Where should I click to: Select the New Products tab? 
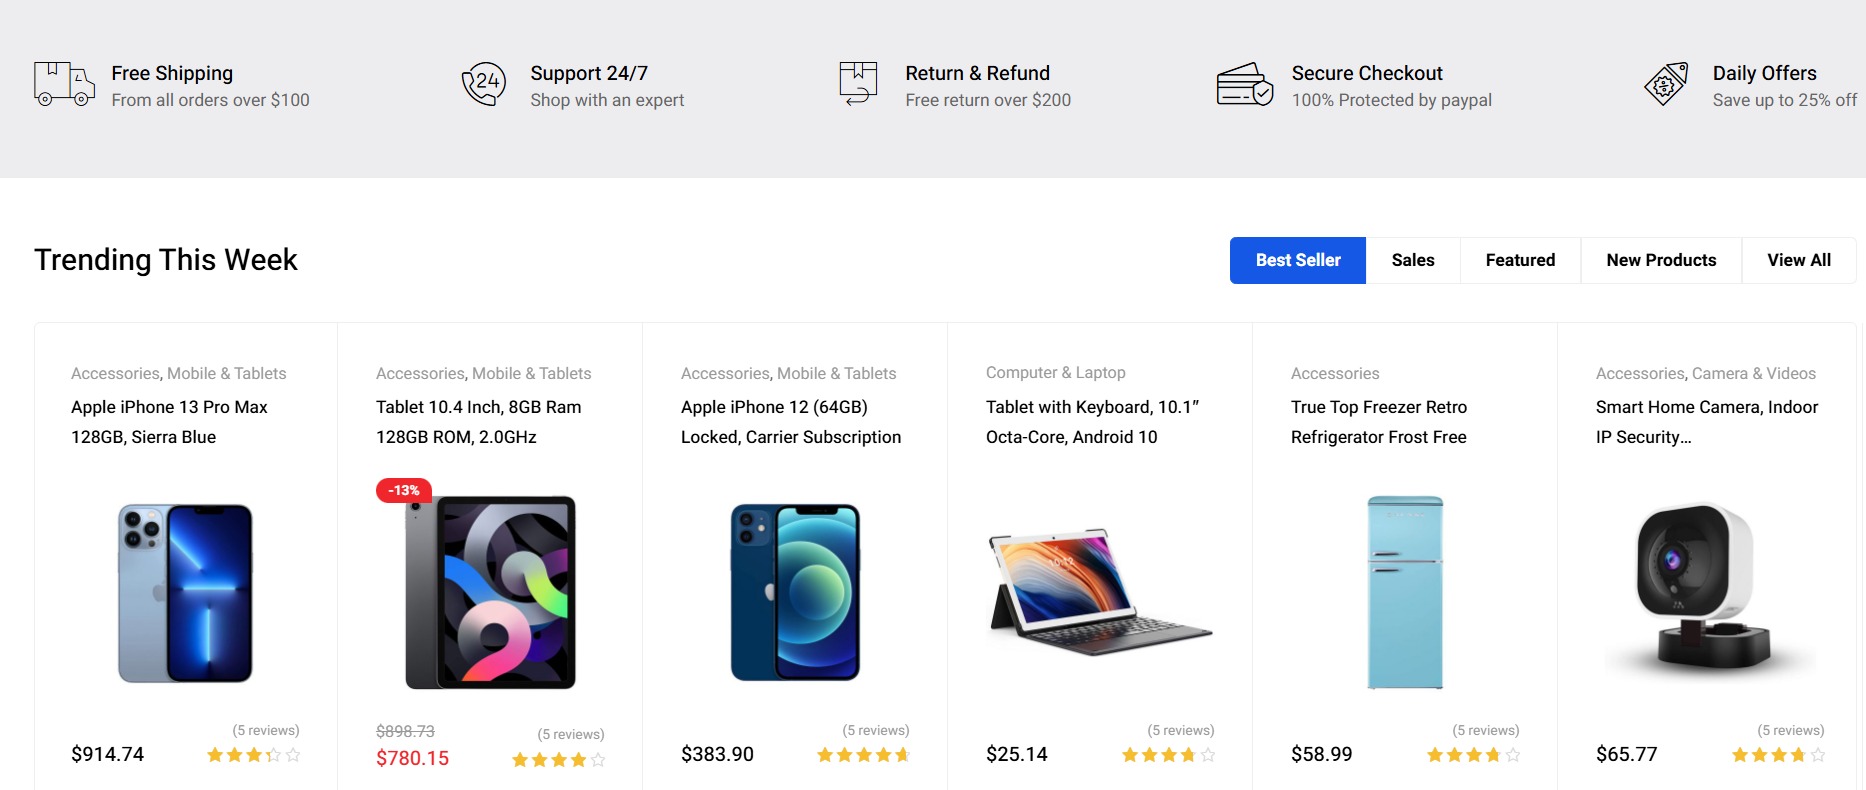1661,260
